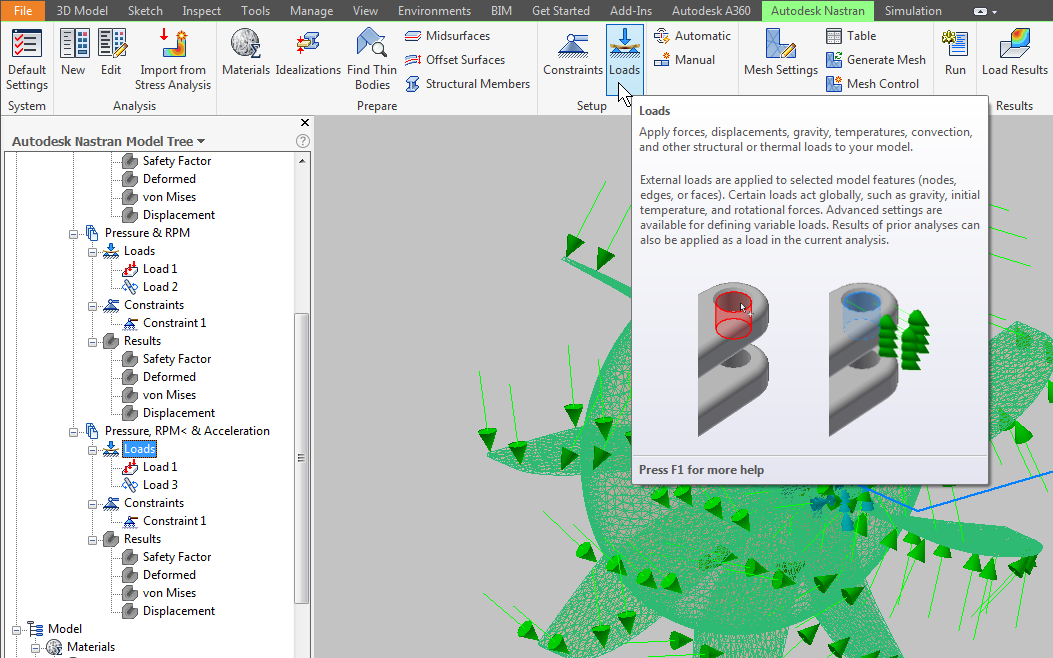Click the Autodesk Nastran tab
Screen dimensions: 1053x658
[x=817, y=11]
